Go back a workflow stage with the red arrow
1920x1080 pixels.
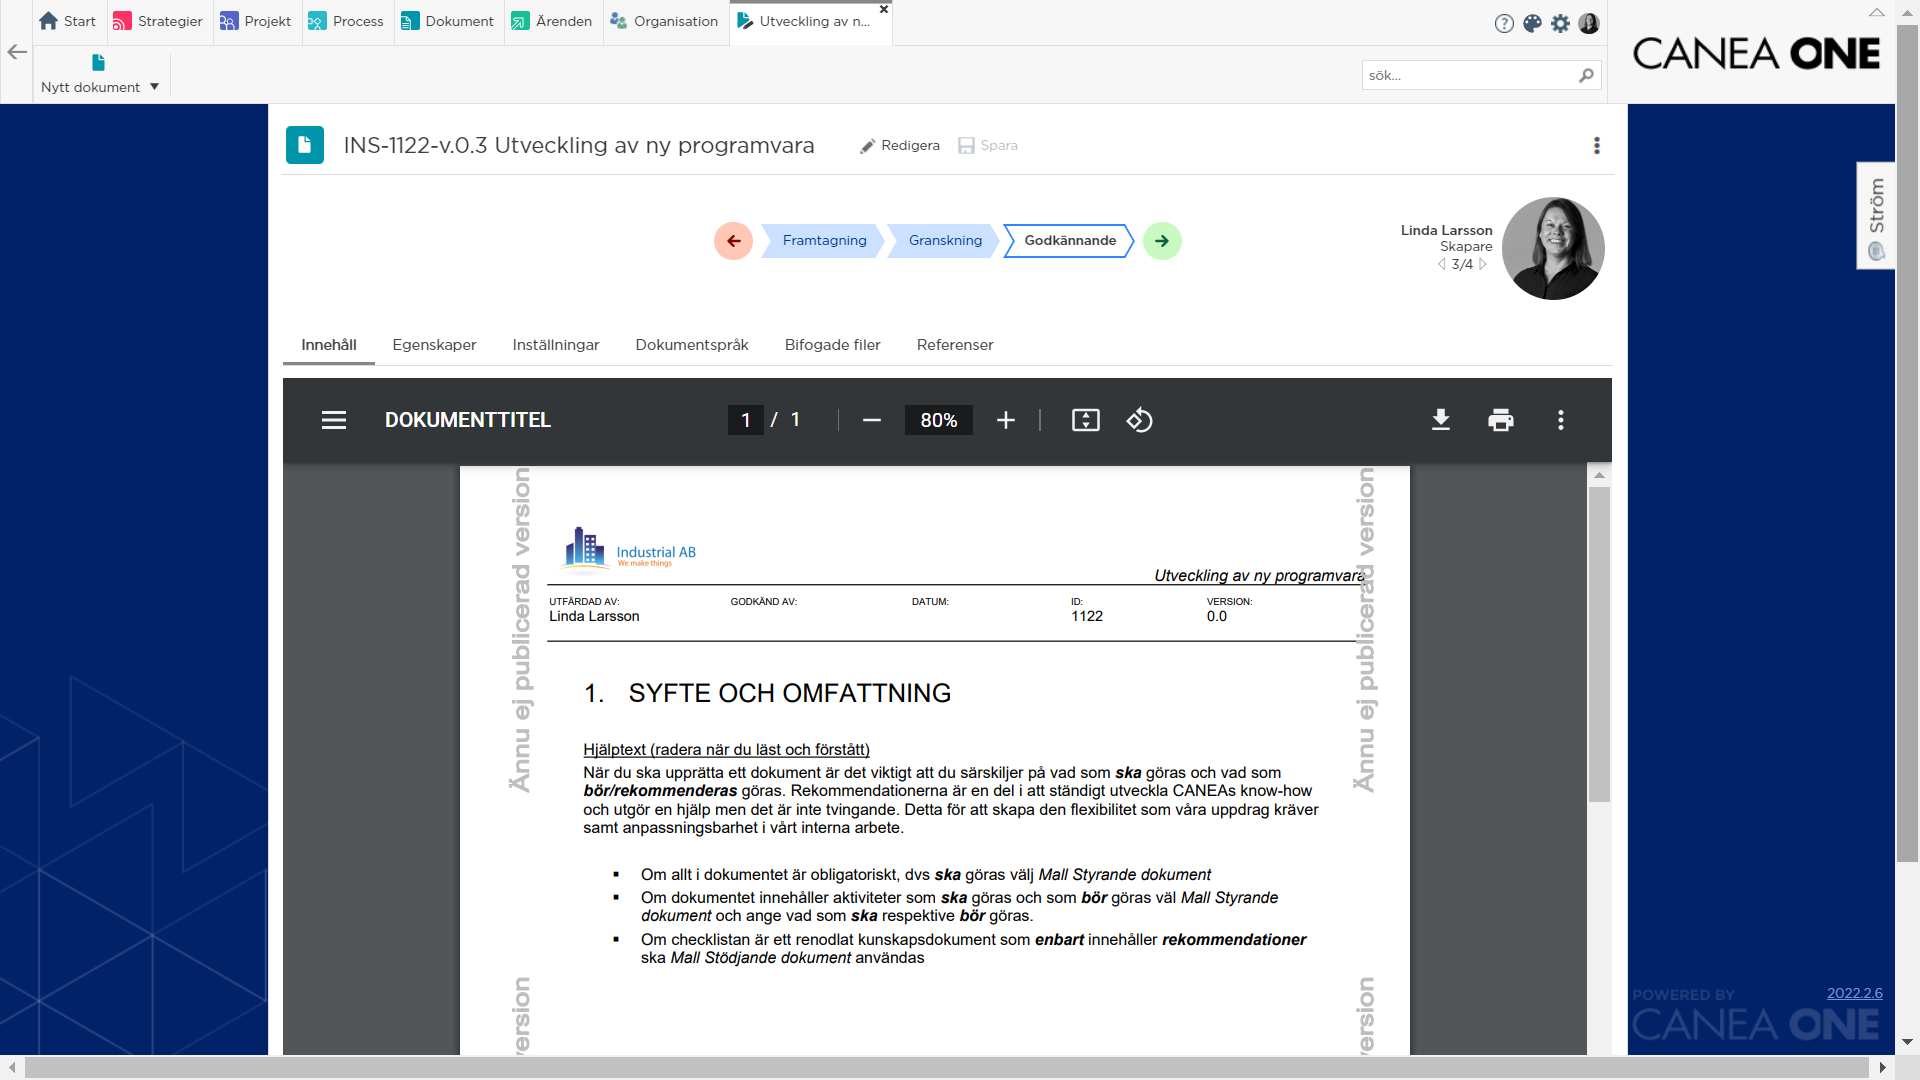[733, 240]
